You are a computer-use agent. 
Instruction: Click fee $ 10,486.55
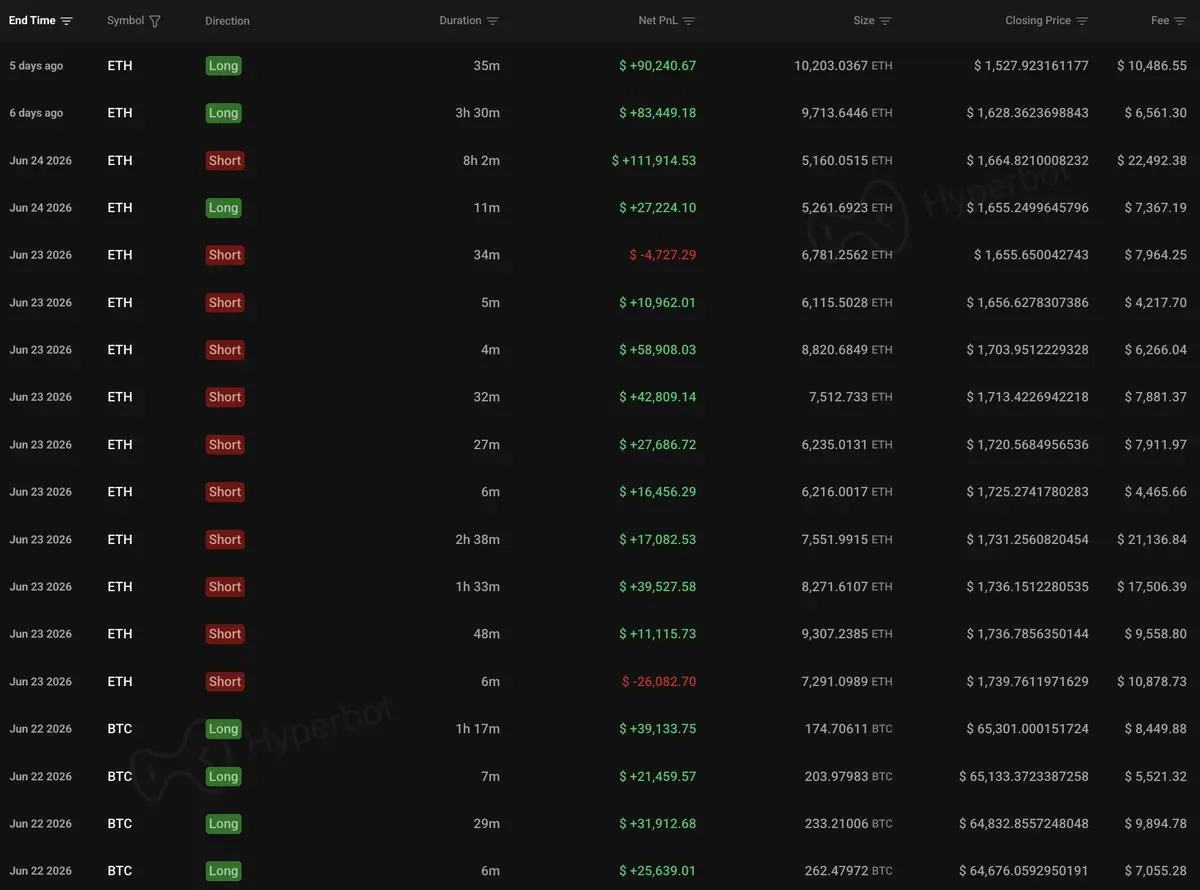click(x=1152, y=66)
